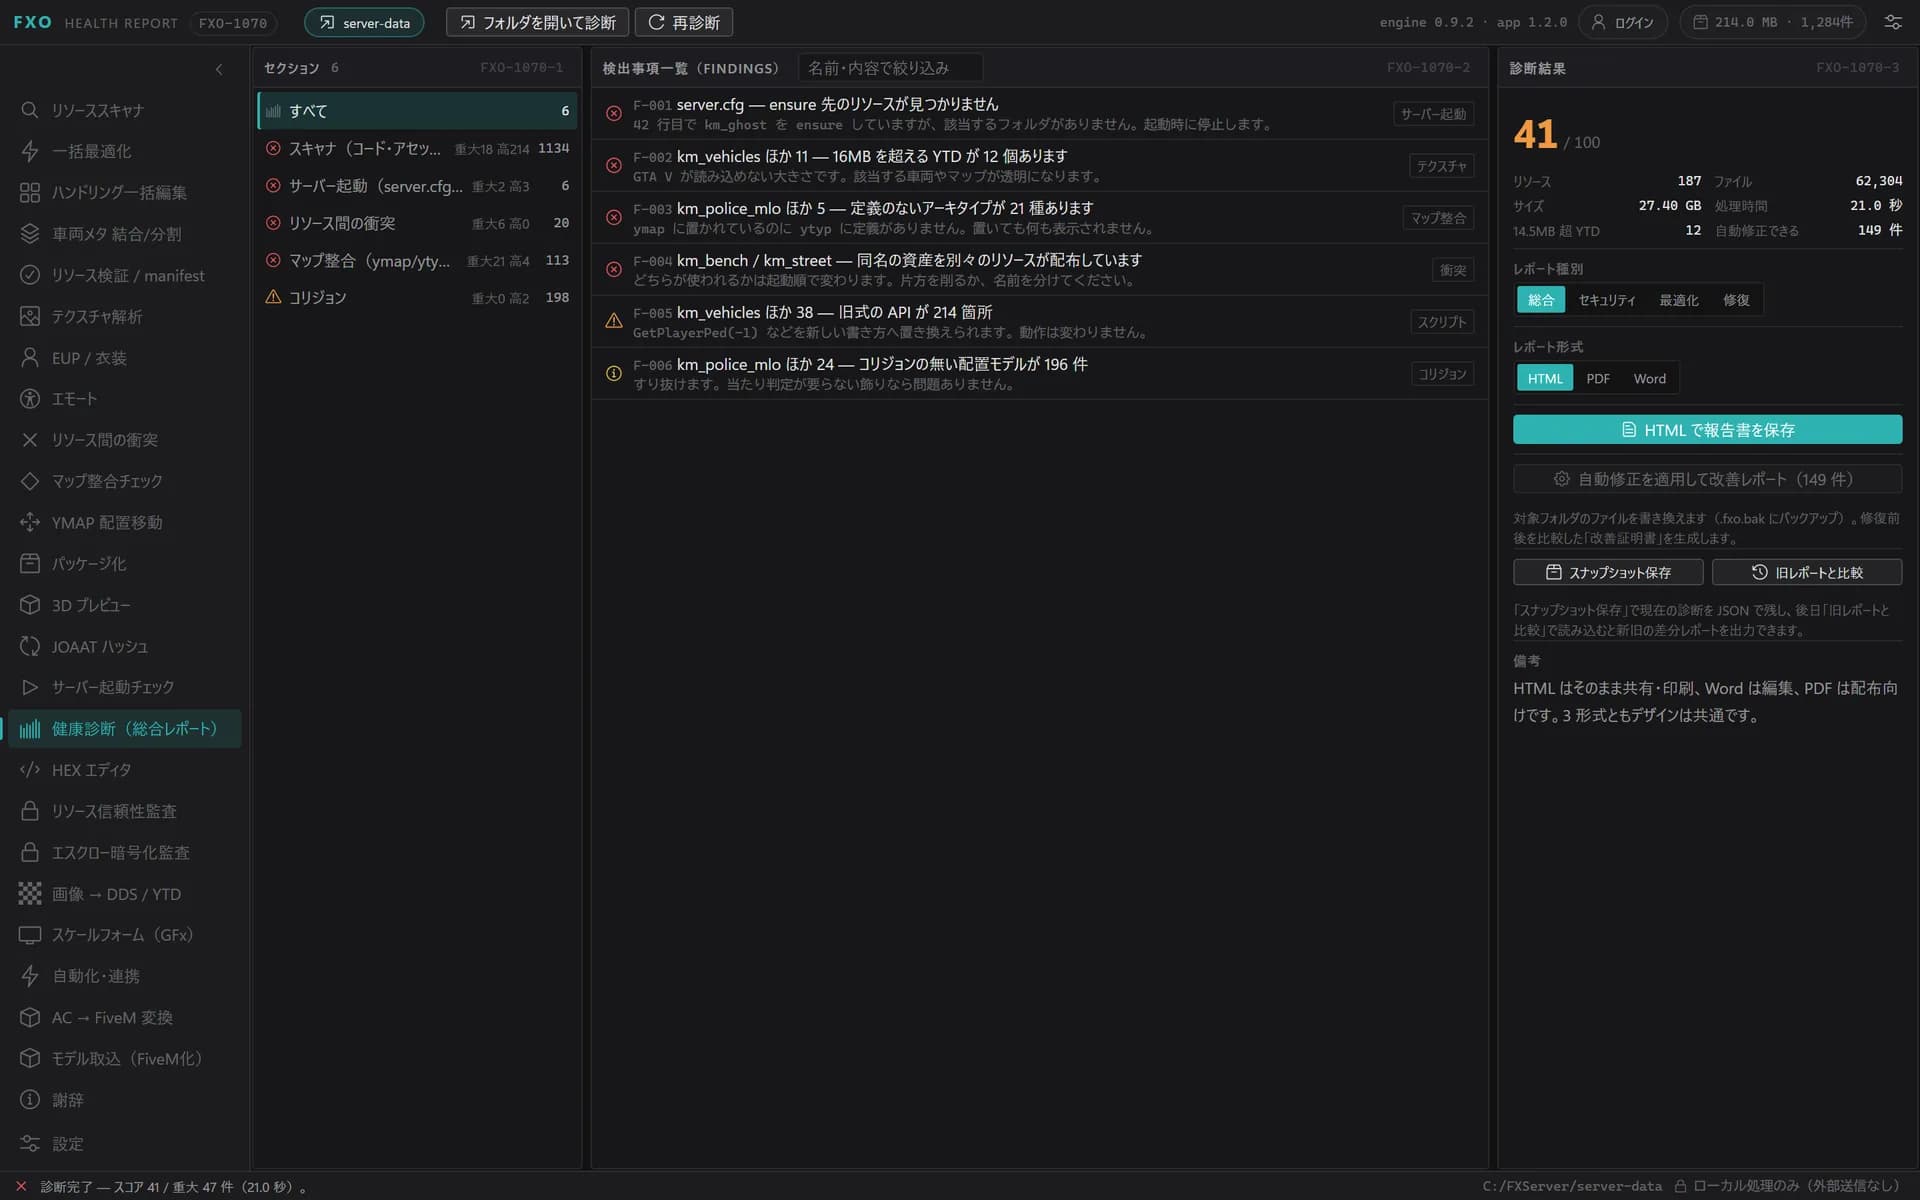Open 車両メタ 結合/分割 layers icon
This screenshot has height=1200, width=1920.
click(x=30, y=234)
